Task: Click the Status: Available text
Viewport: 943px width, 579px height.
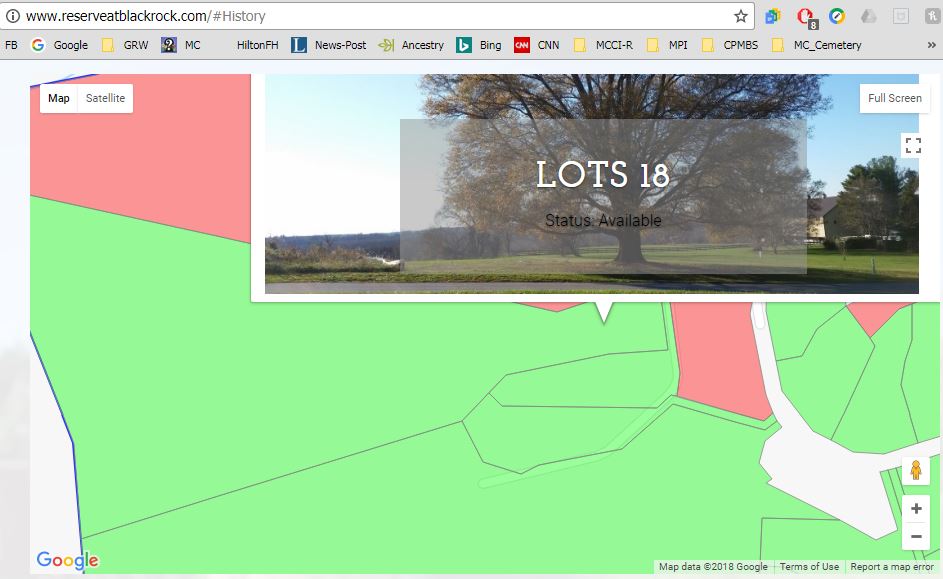Action: coord(603,221)
